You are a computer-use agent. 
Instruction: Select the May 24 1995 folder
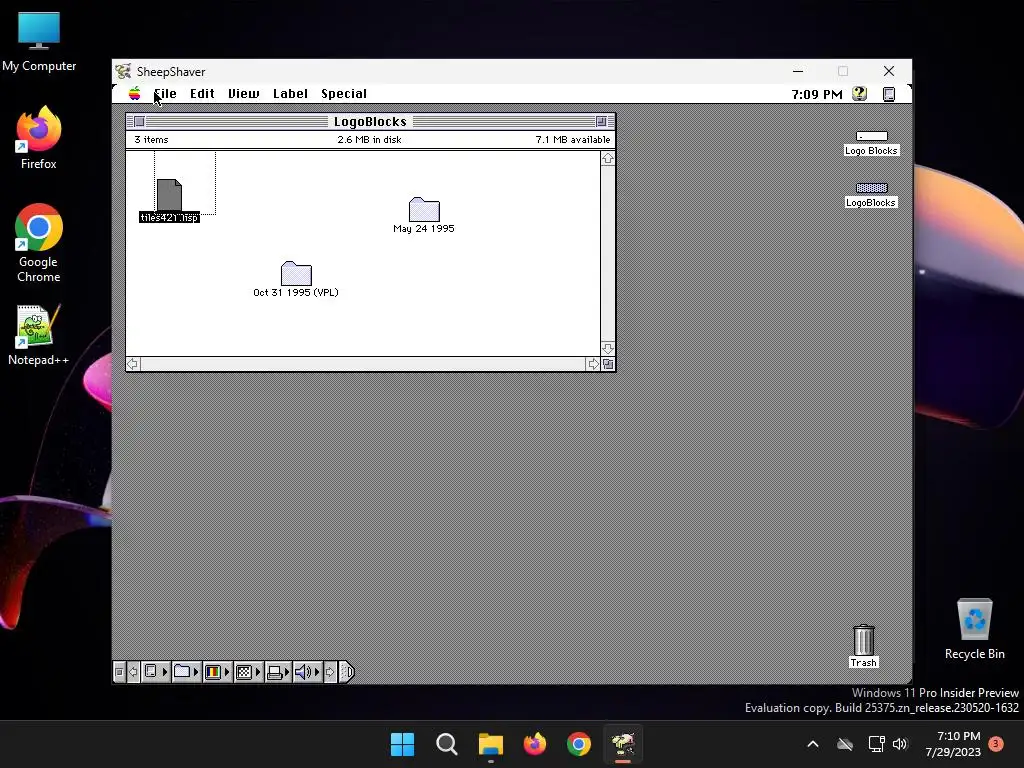click(x=424, y=209)
